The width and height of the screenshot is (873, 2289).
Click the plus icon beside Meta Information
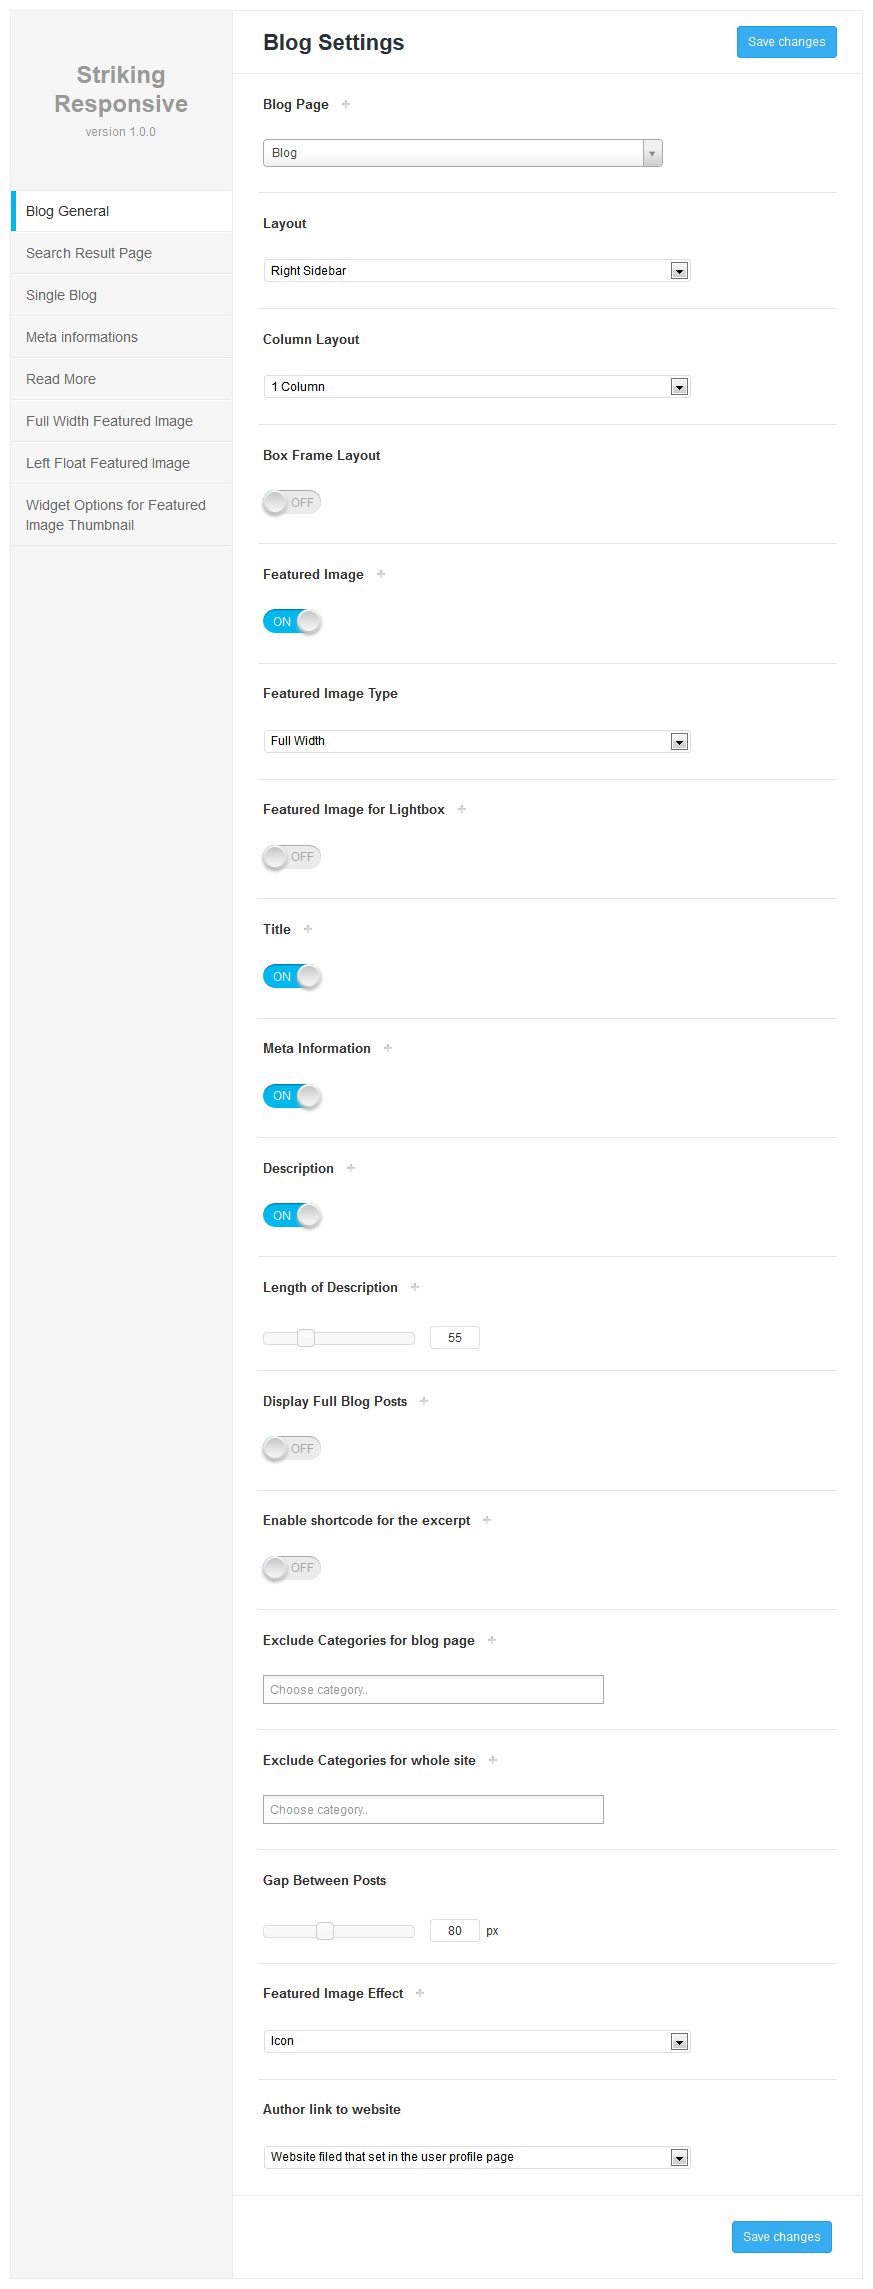[388, 1048]
